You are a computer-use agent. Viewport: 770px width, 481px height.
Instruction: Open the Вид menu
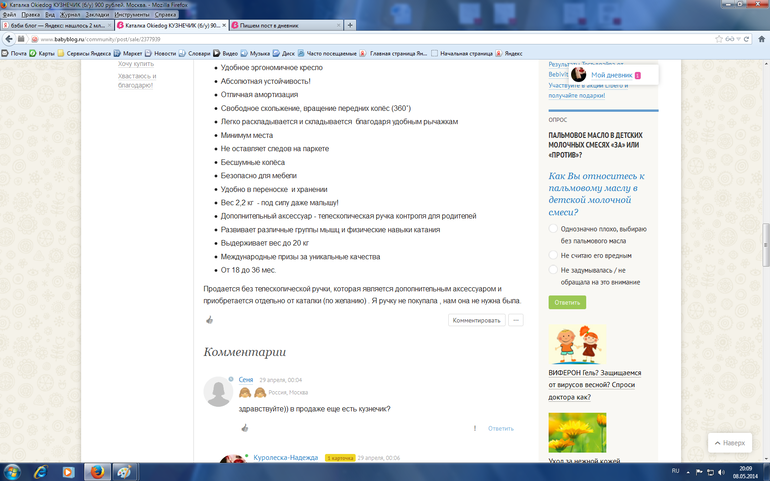coord(50,14)
